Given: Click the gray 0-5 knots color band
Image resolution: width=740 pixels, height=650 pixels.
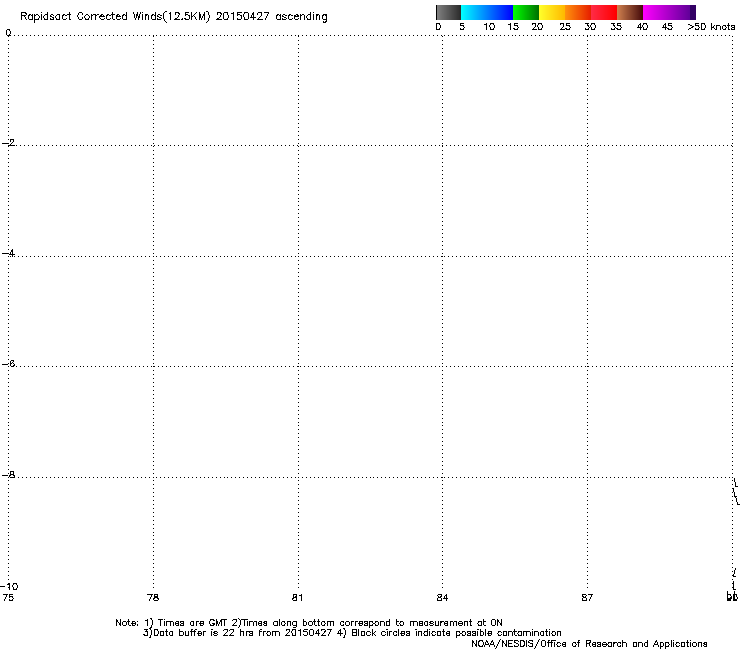Looking at the screenshot, I should tap(448, 12).
